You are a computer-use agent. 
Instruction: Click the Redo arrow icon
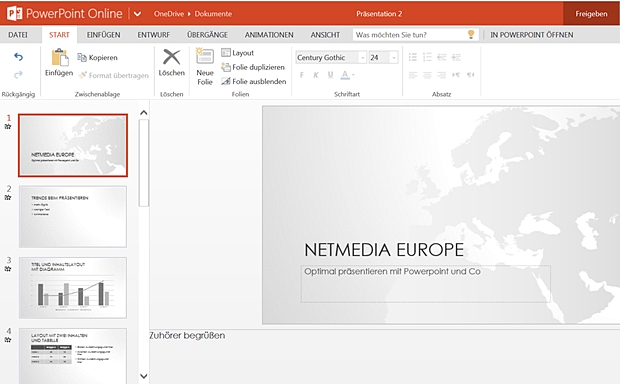(x=18, y=74)
